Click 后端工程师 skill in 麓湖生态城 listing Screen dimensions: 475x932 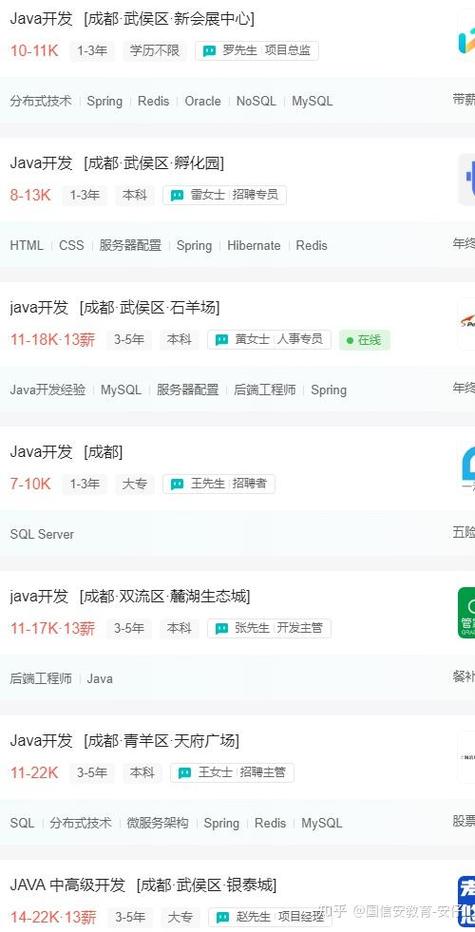[40, 679]
